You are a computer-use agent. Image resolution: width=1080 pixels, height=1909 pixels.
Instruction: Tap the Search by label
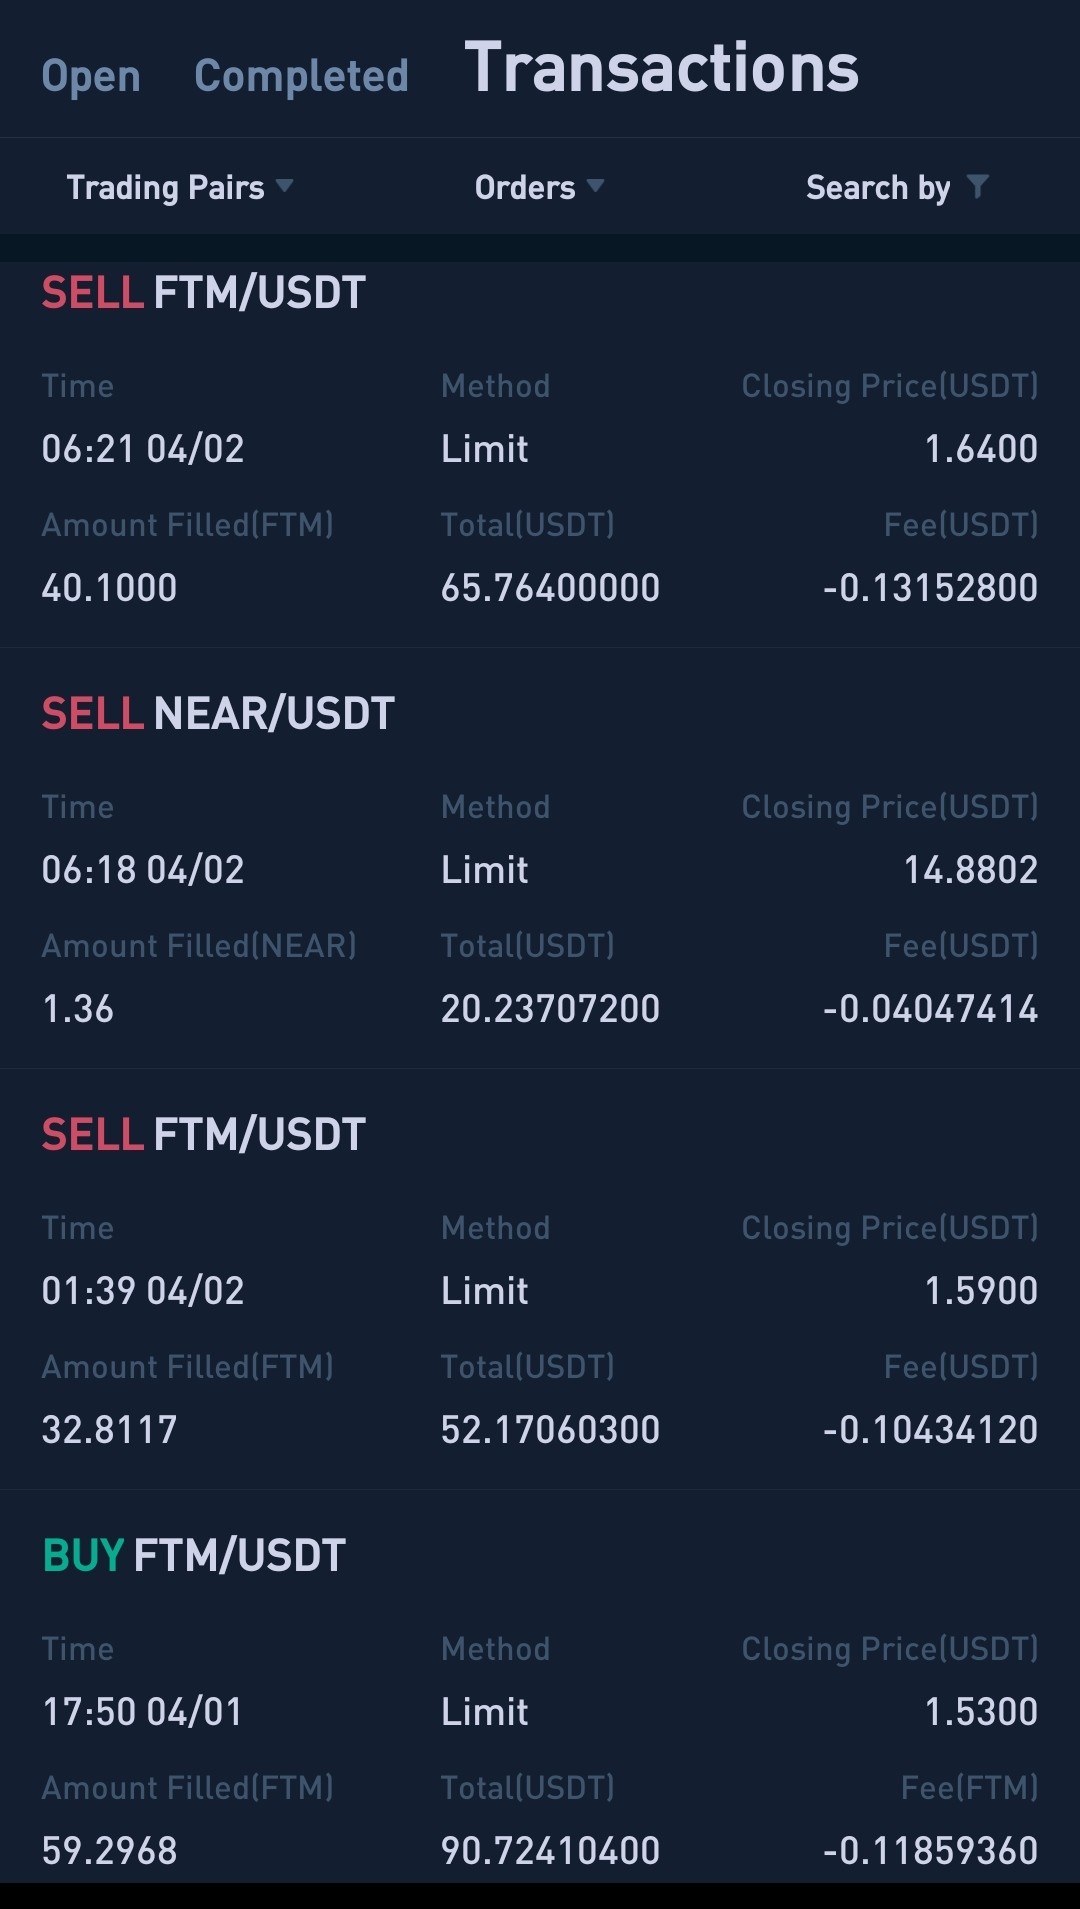[878, 188]
